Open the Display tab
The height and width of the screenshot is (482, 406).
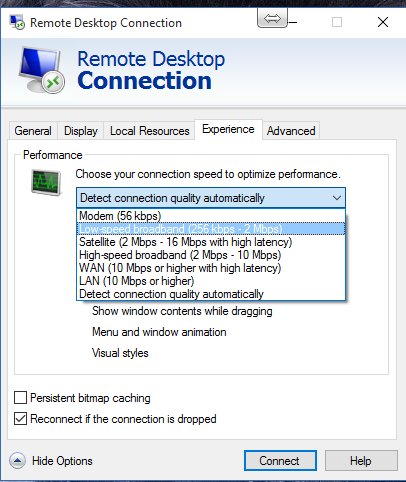(x=81, y=131)
